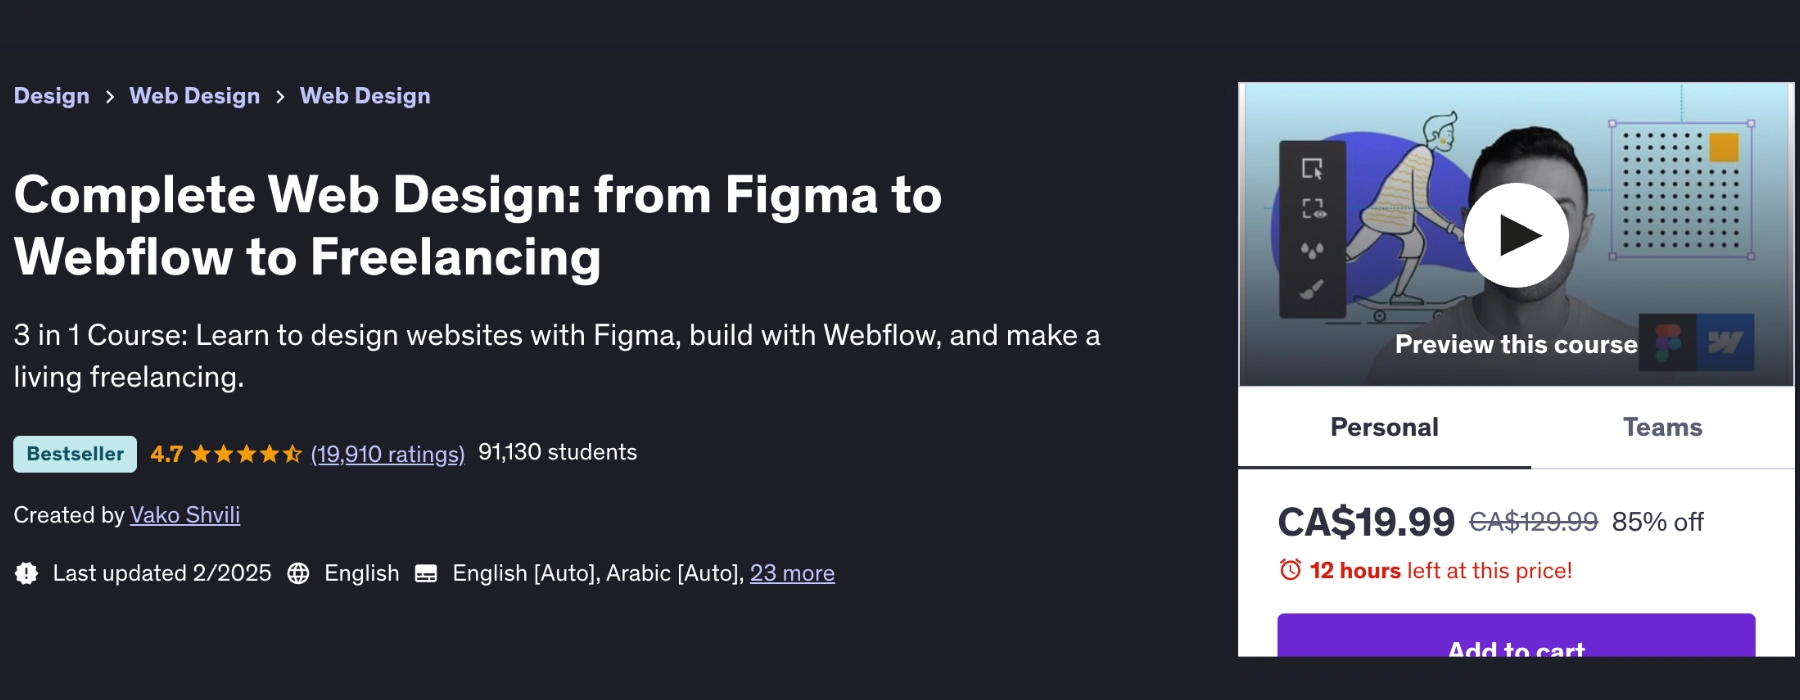This screenshot has width=1800, height=700.
Task: Click the last updated badge icon
Action: (27, 573)
